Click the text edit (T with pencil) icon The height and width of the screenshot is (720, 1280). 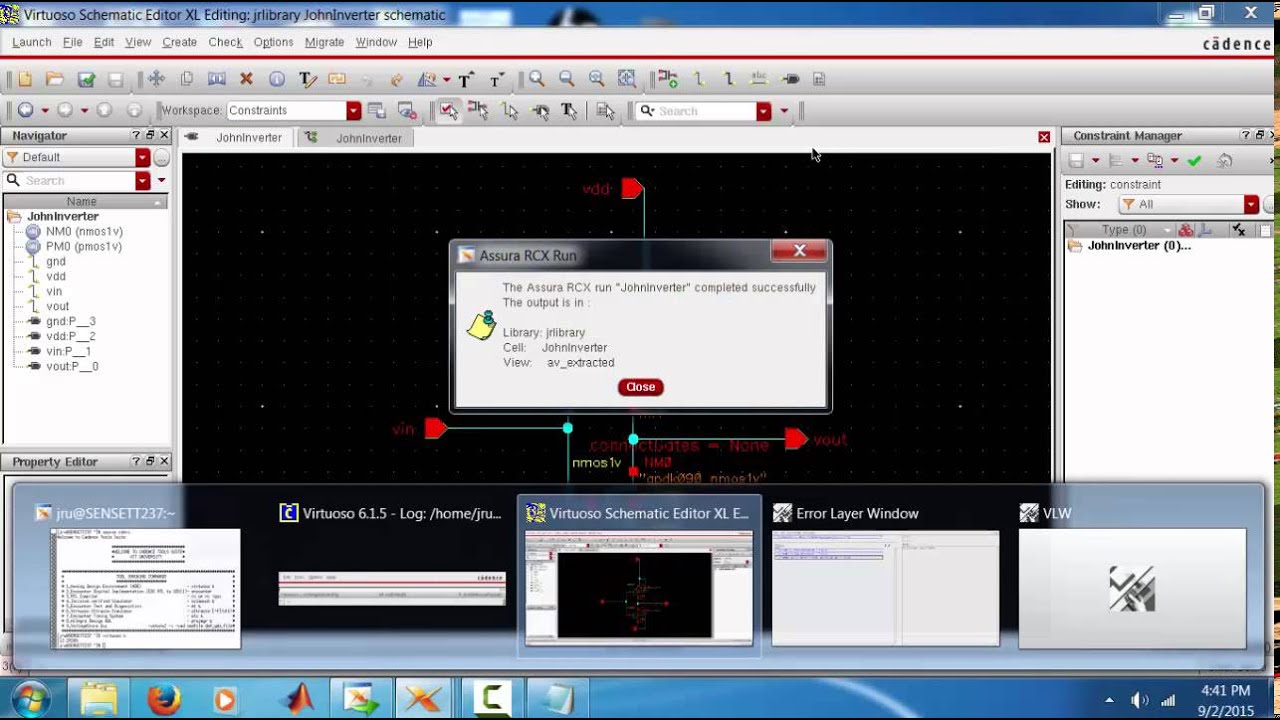307,79
